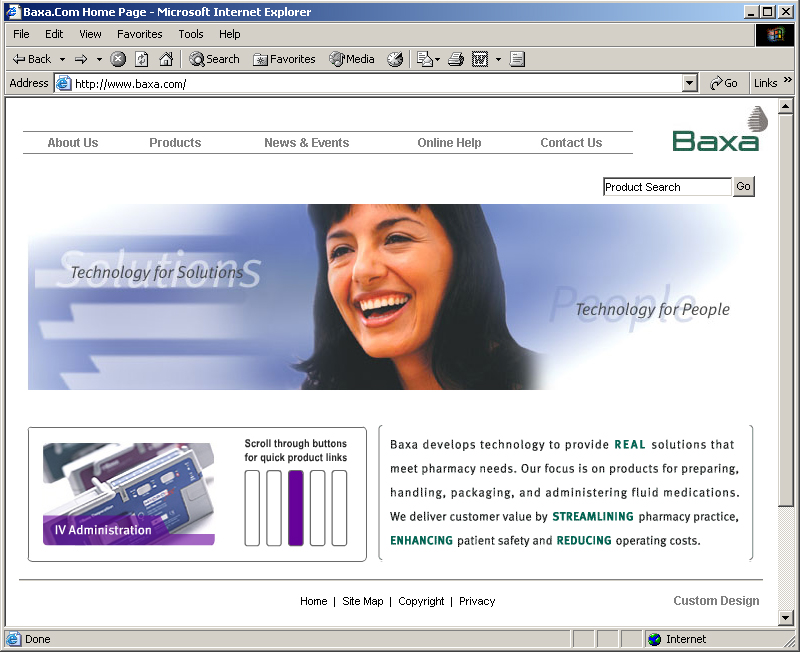Select the purple highlighted product button
The image size is (800, 652).
tap(296, 508)
